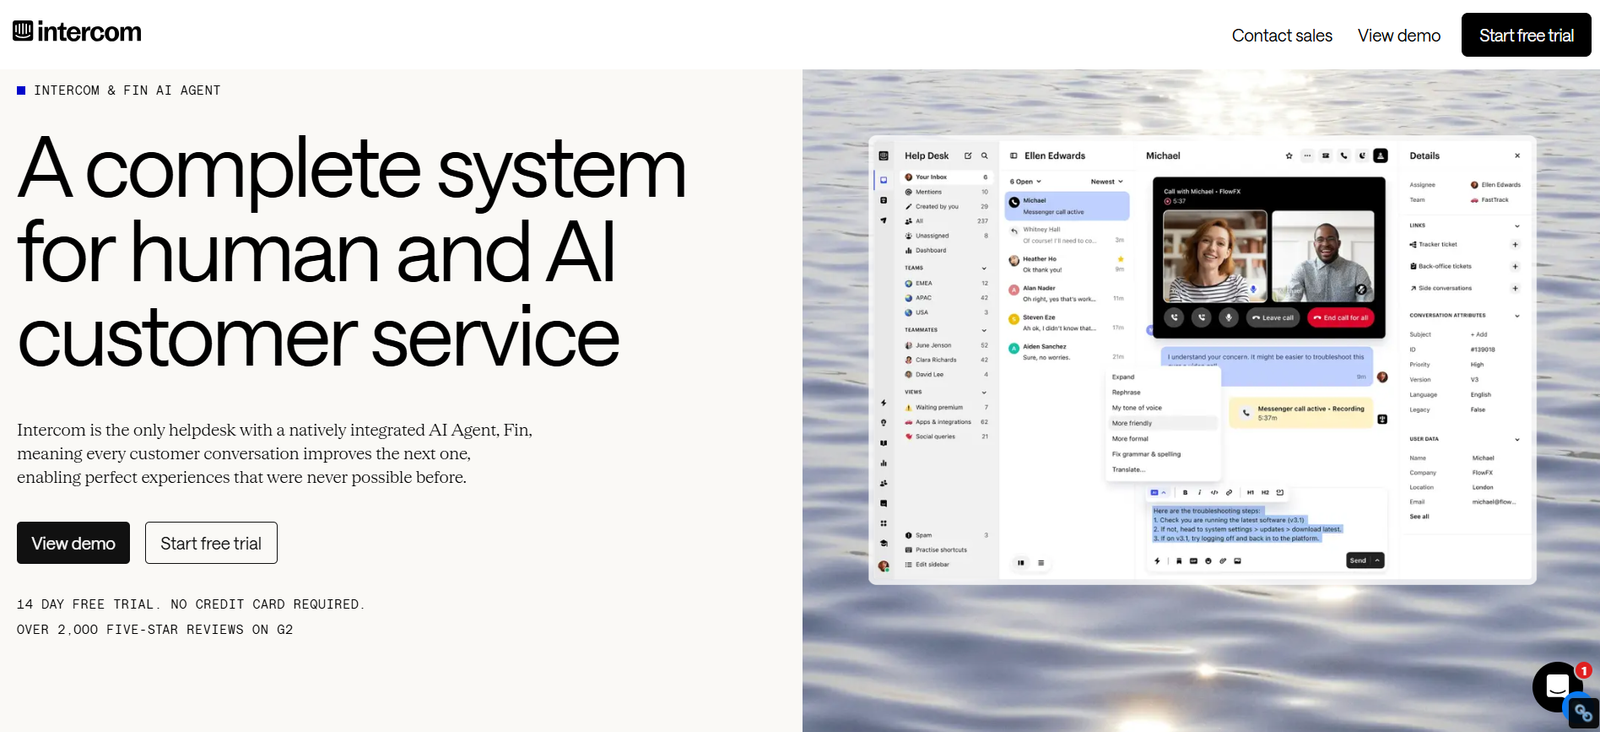Add a Back-office ticket with plus icon
This screenshot has height=732, width=1600.
tap(1515, 266)
